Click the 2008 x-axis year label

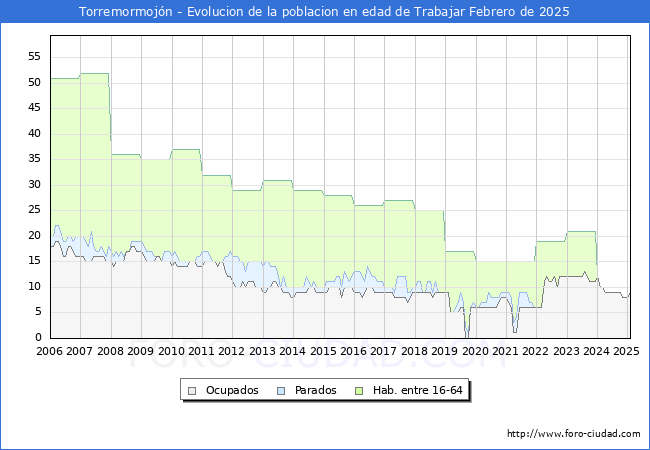[x=110, y=351]
